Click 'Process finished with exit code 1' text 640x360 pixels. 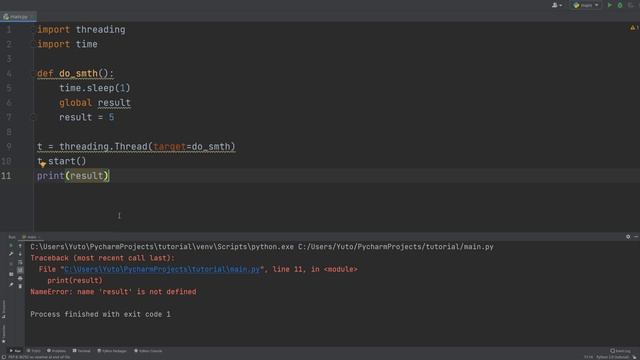pos(100,314)
